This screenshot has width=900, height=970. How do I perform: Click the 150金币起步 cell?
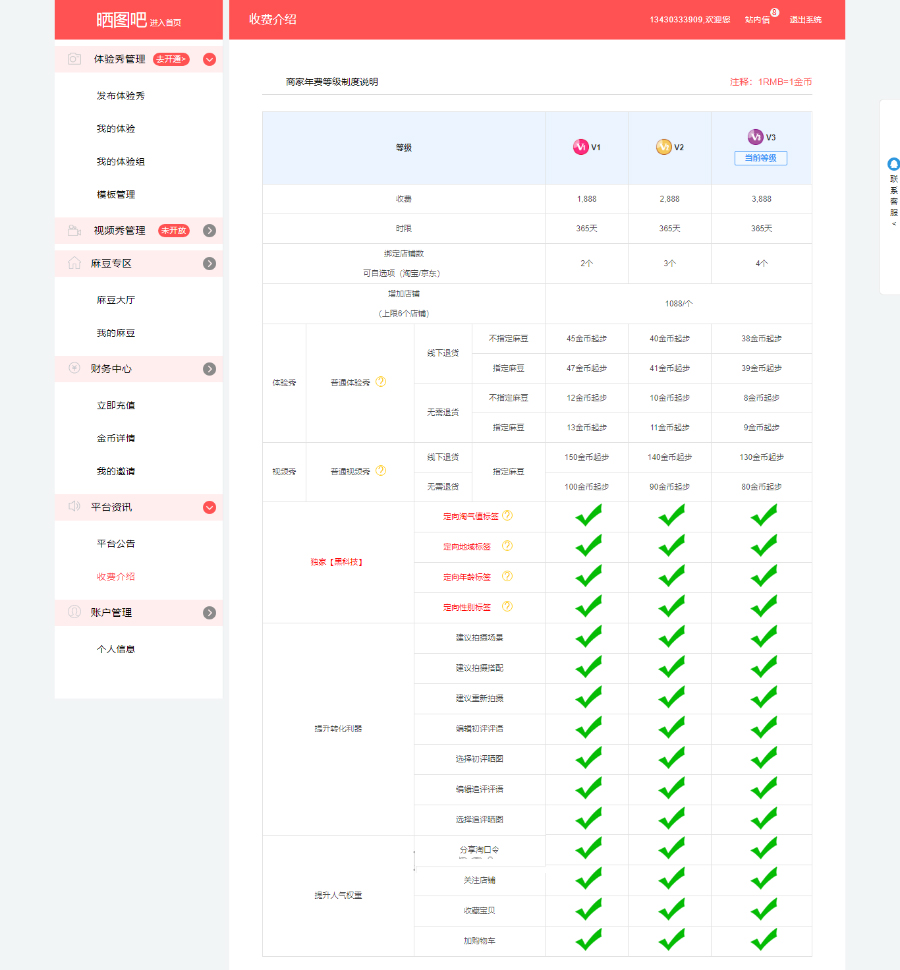pyautogui.click(x=586, y=457)
